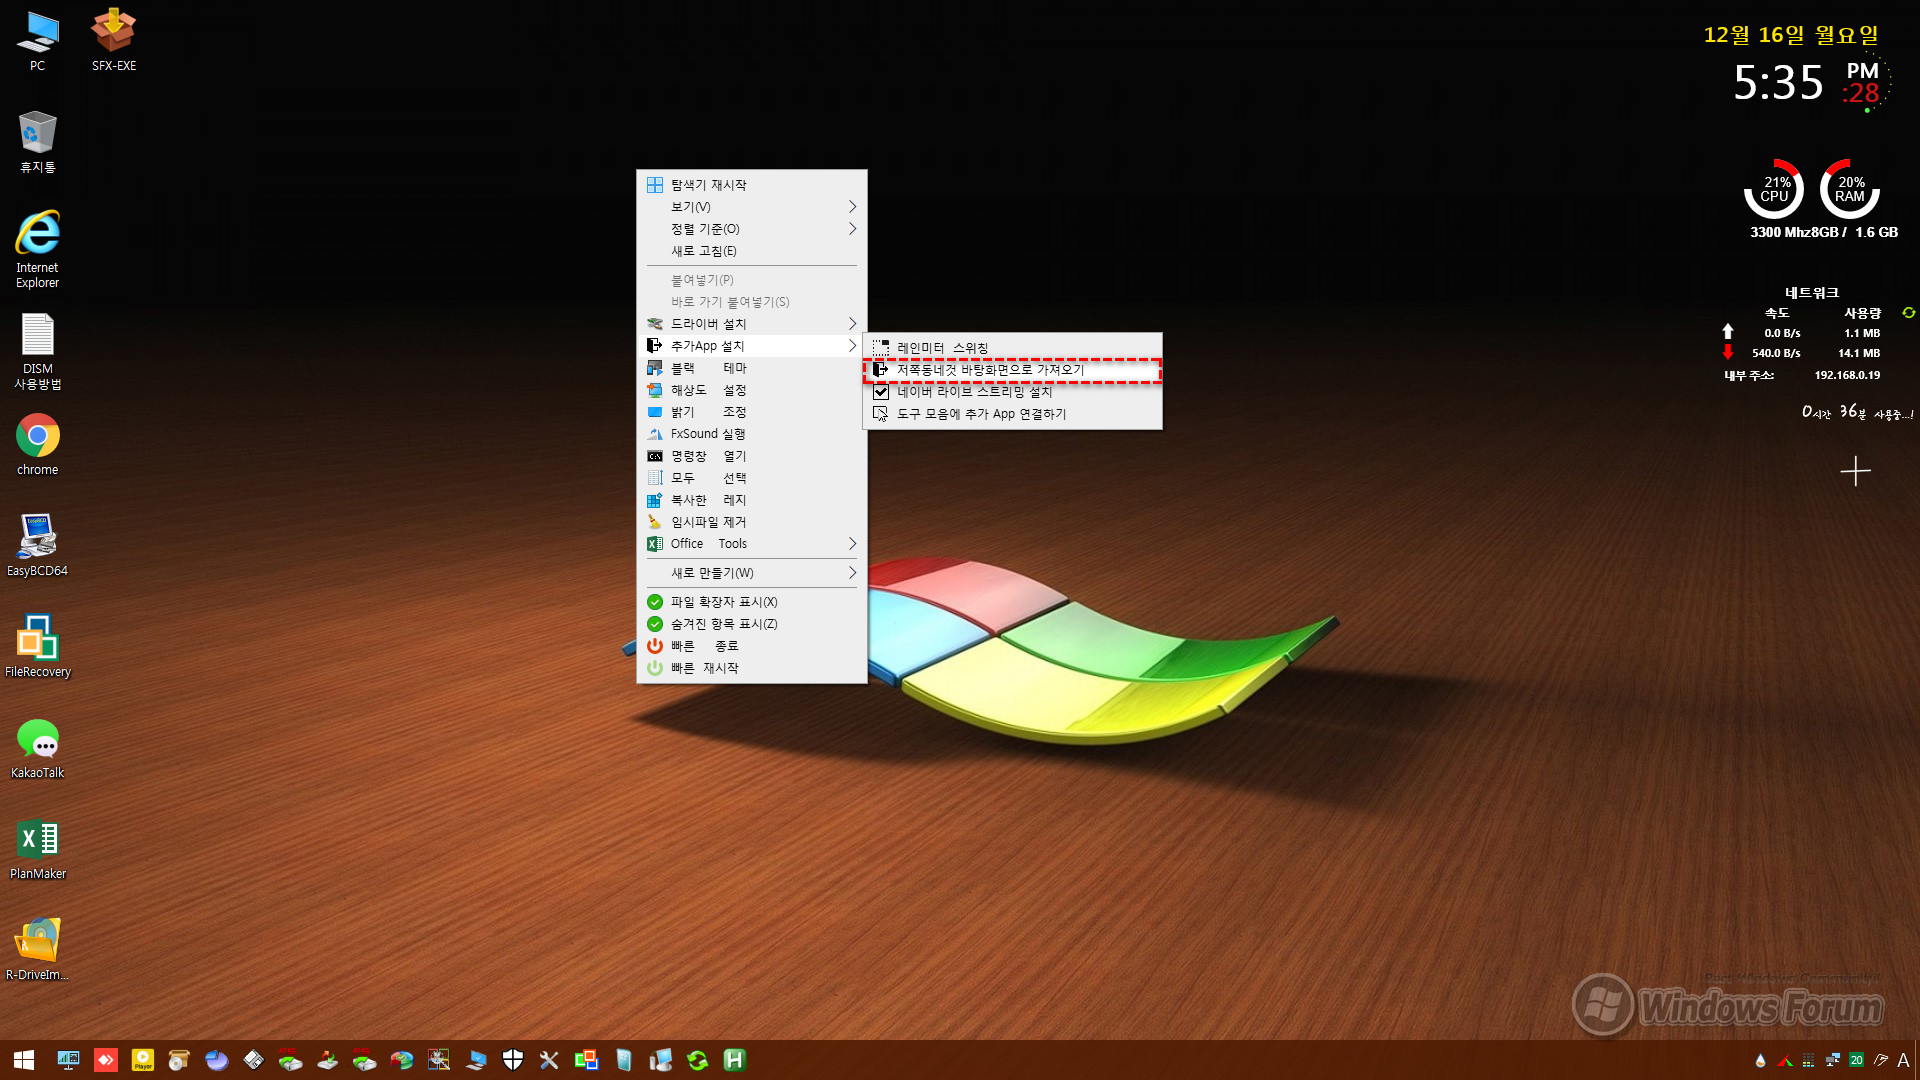Launch the Internet Explorer desktop icon
Viewport: 1920px width, 1080px height.
tap(37, 249)
